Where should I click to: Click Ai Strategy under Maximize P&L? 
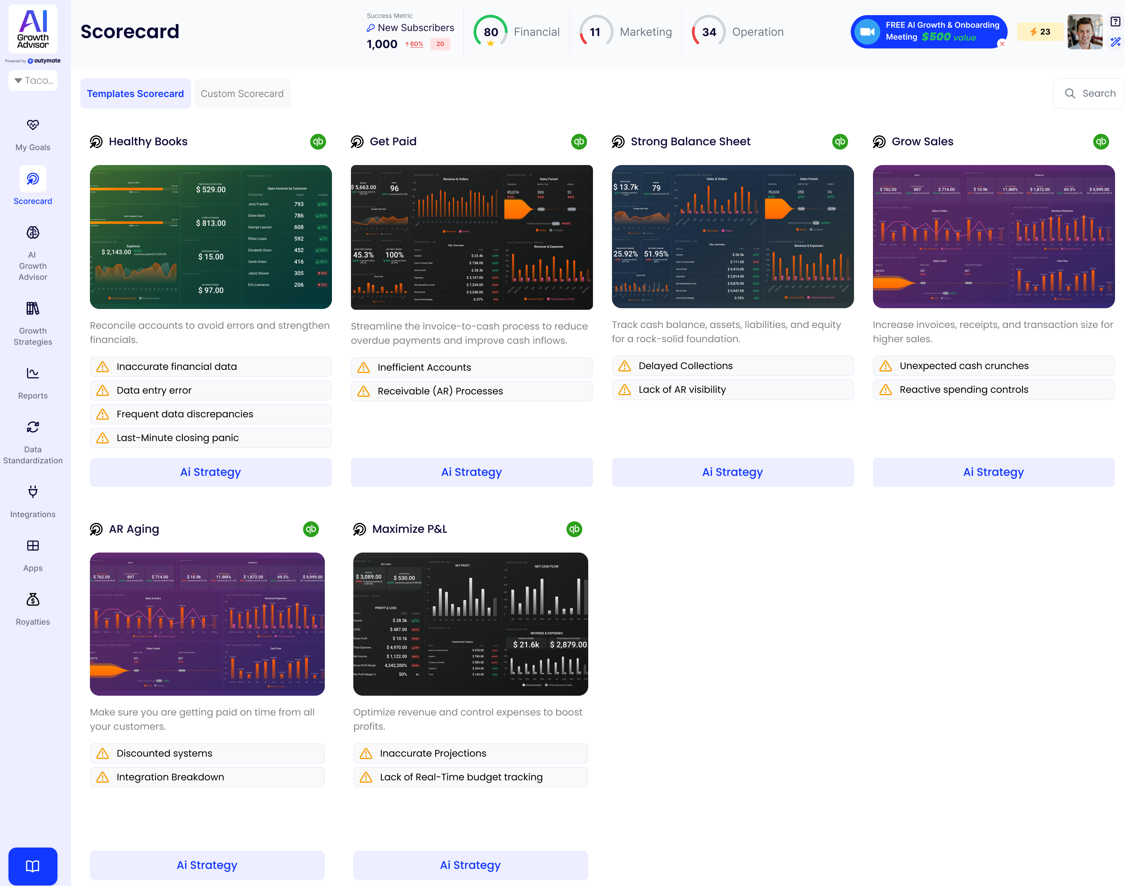tap(470, 865)
